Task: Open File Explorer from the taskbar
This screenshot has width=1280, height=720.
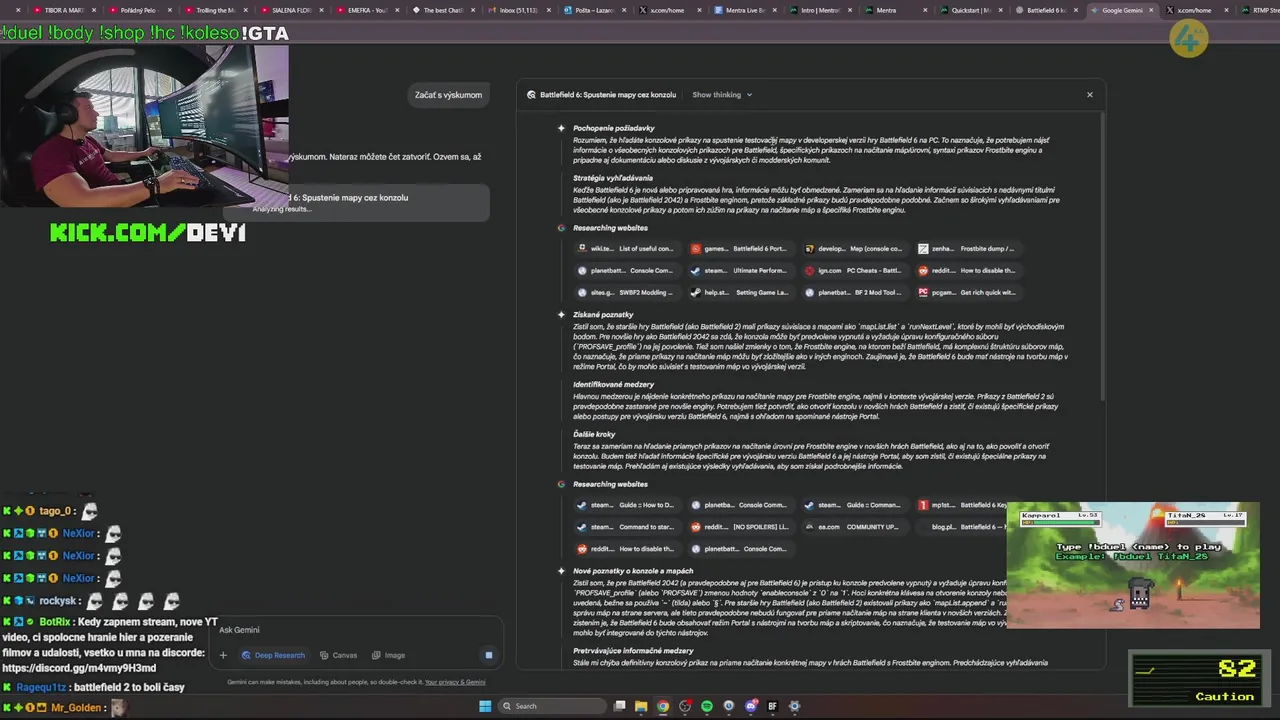Action: [641, 706]
